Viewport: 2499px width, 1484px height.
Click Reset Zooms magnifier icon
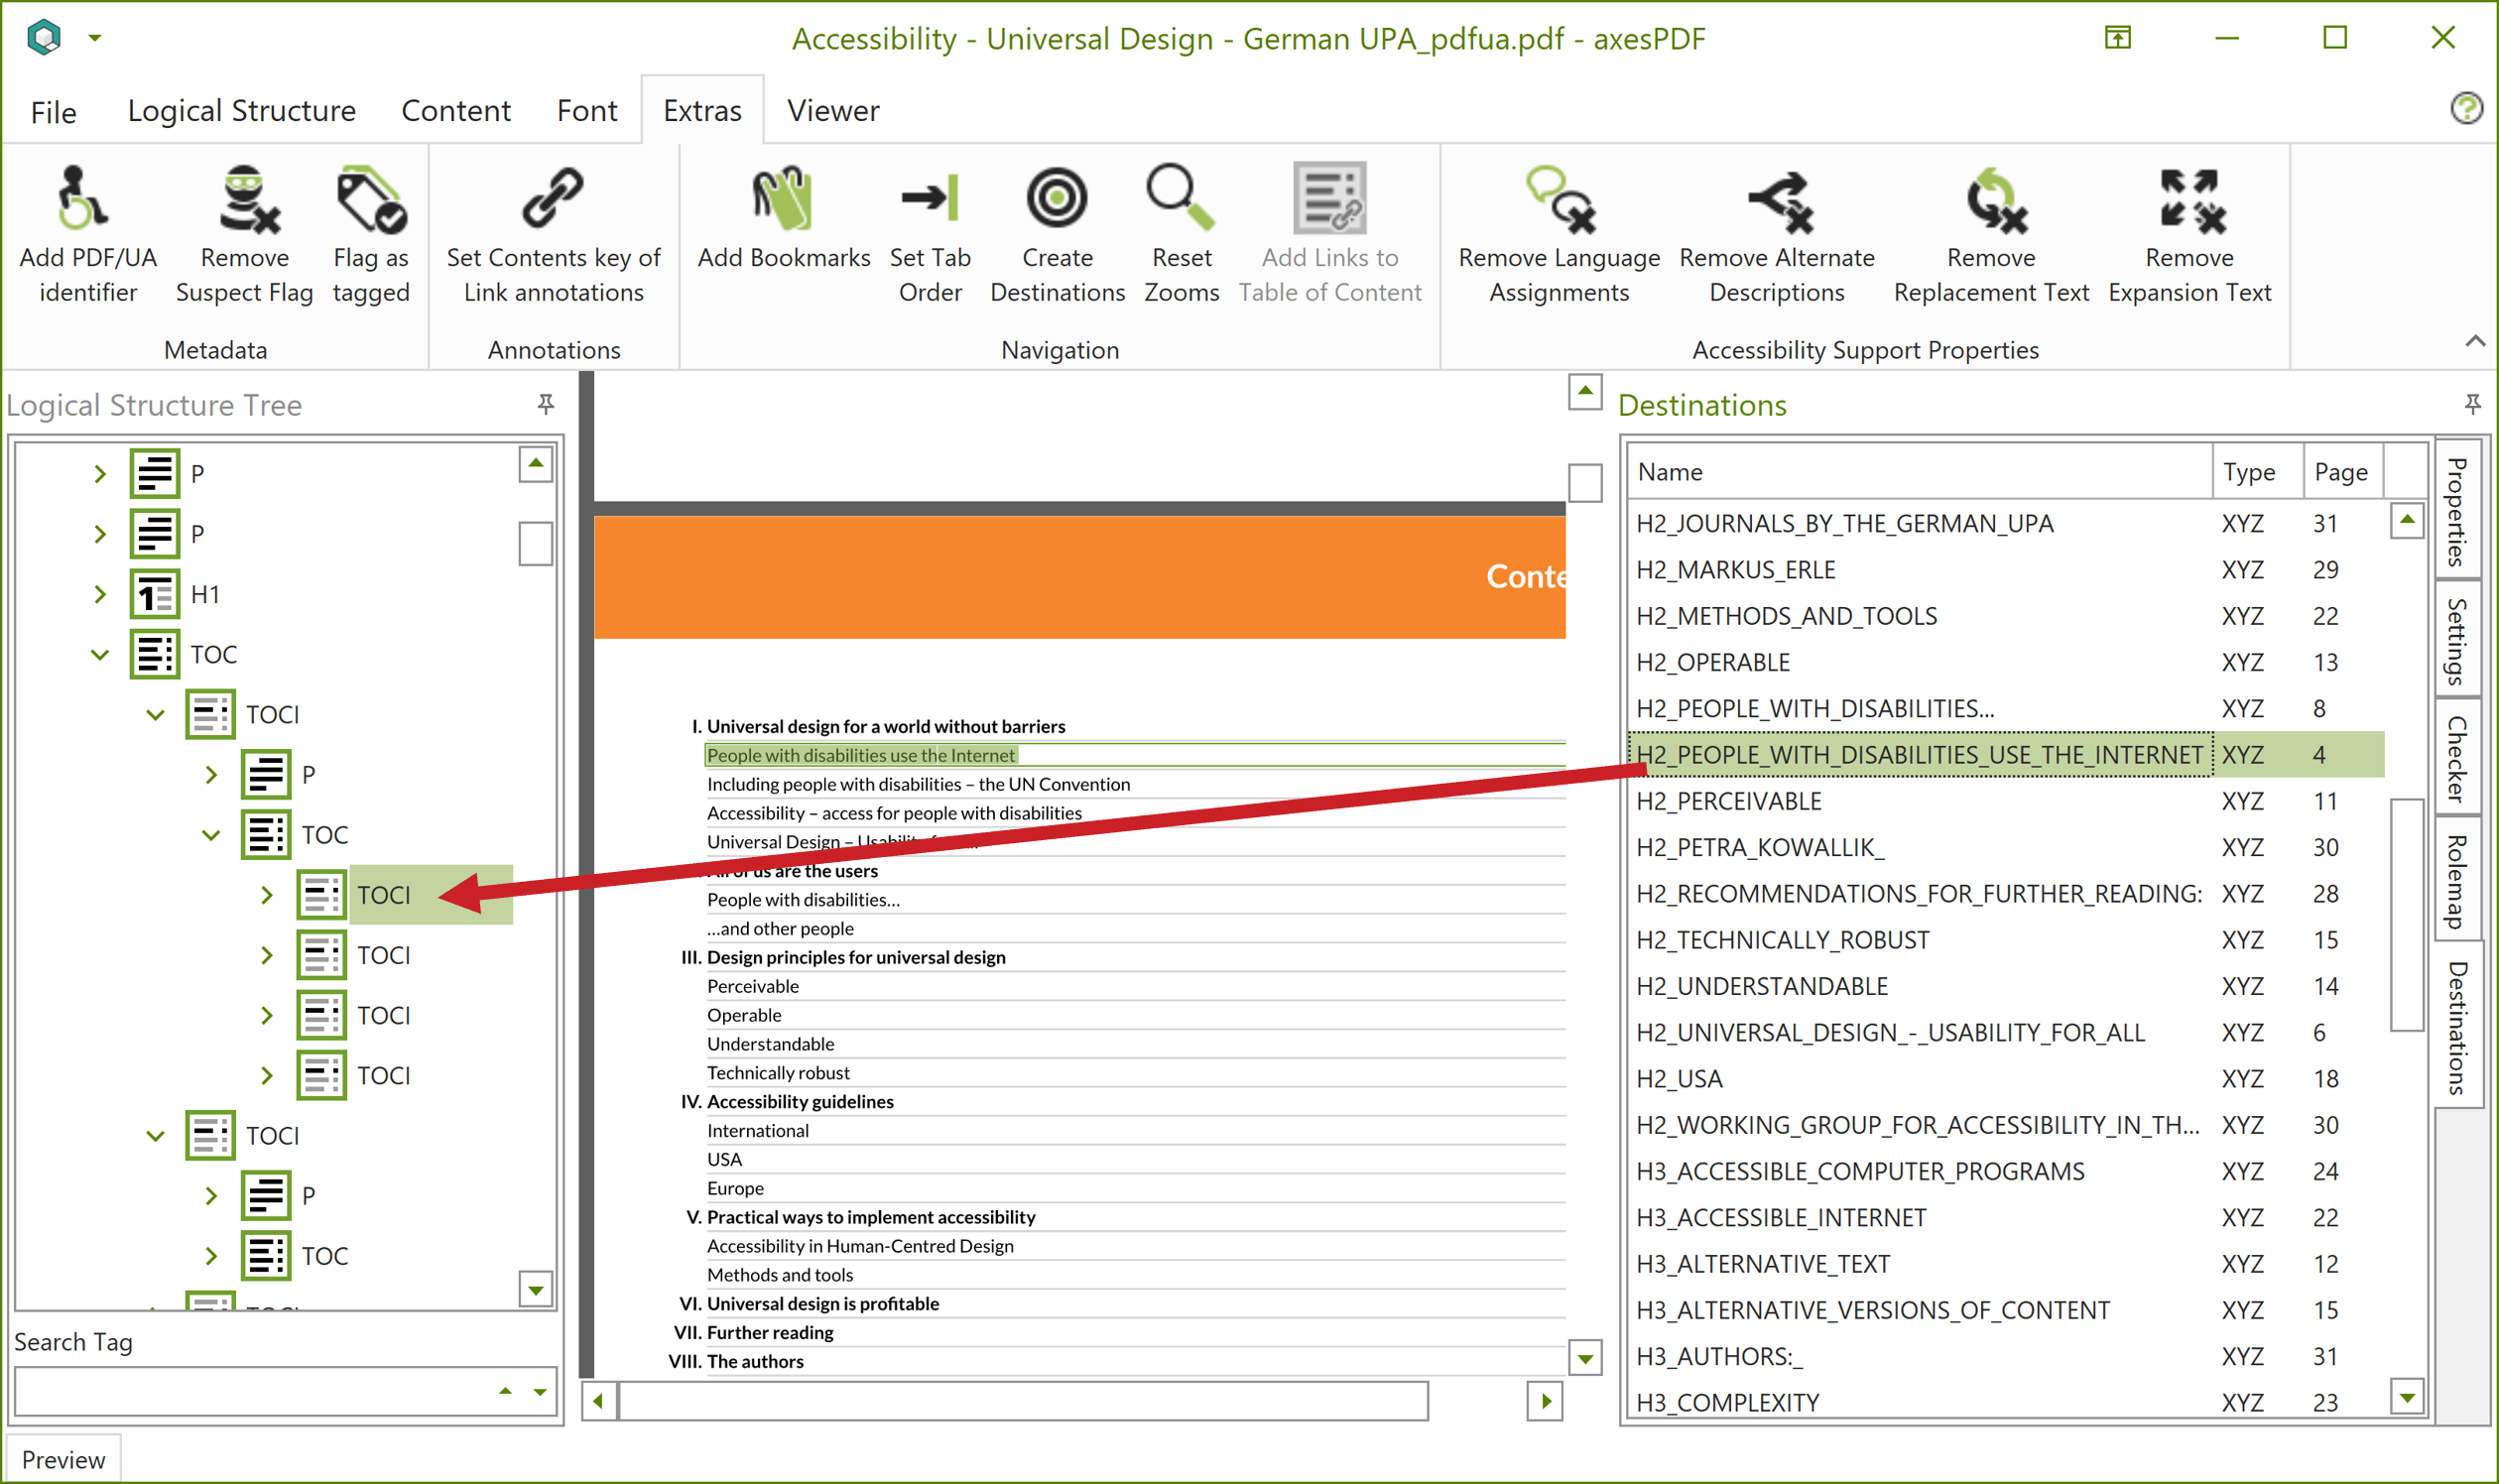click(1181, 198)
